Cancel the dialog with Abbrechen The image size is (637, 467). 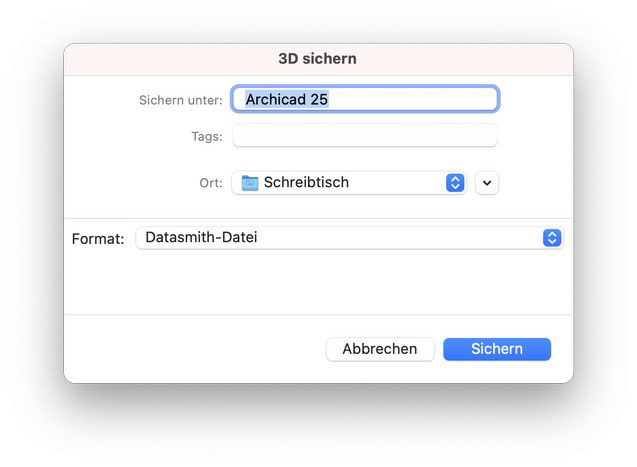380,349
